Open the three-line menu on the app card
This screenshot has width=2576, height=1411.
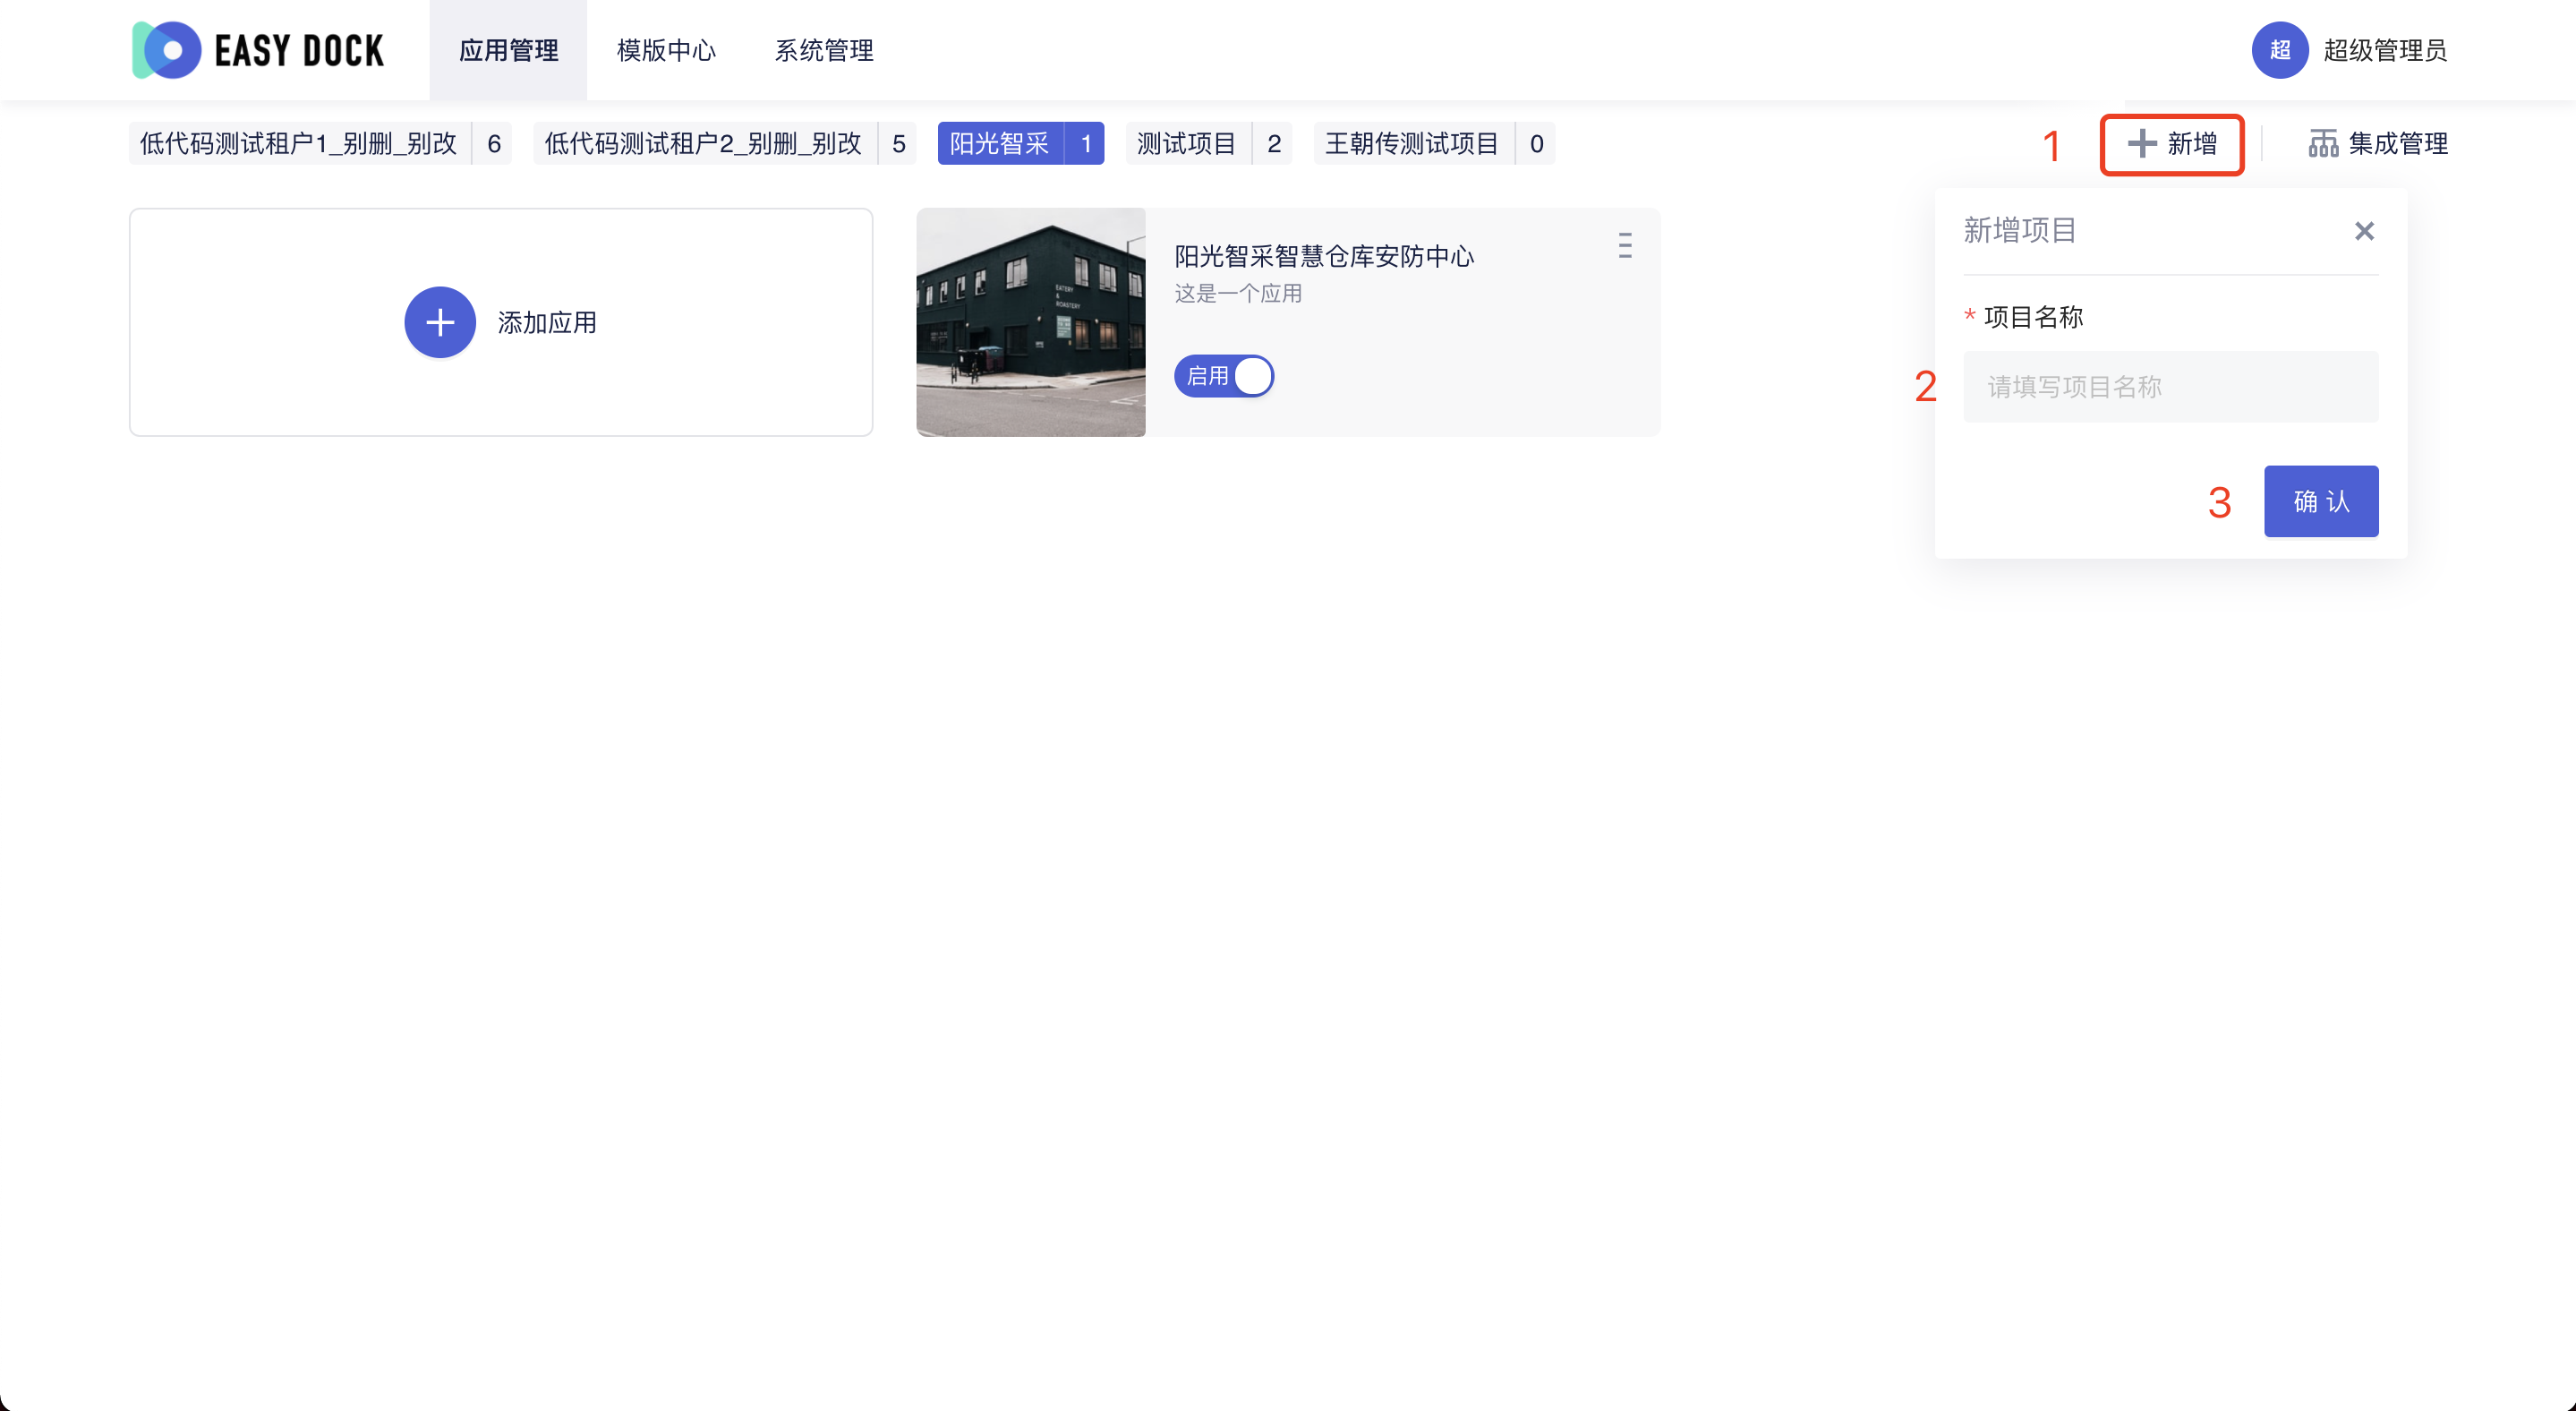[x=1625, y=245]
